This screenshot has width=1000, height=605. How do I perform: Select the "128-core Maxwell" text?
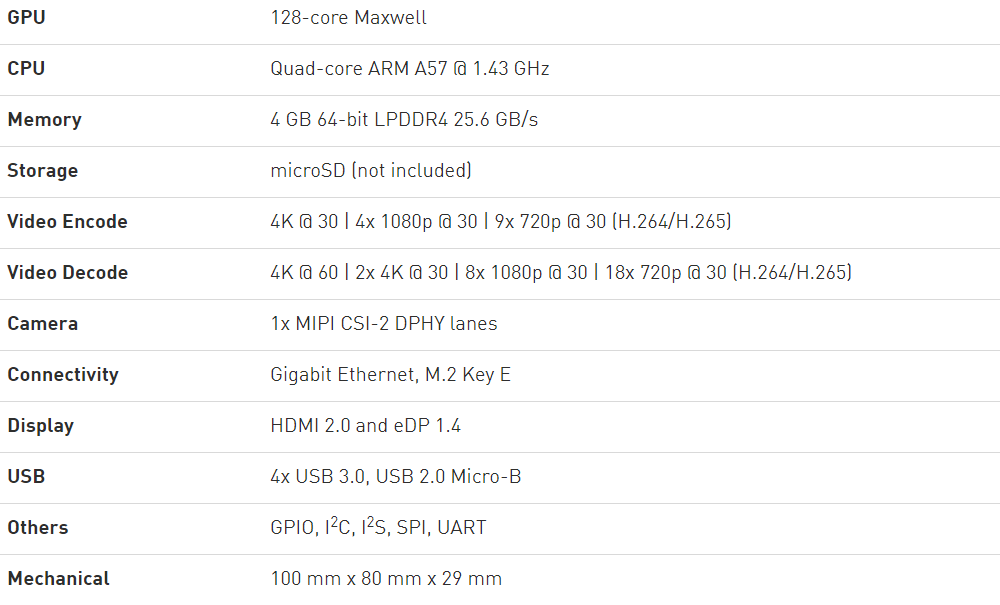(x=349, y=18)
